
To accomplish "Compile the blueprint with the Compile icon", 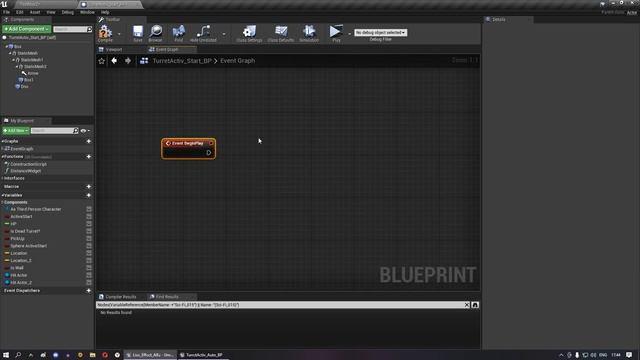I will pos(105,32).
